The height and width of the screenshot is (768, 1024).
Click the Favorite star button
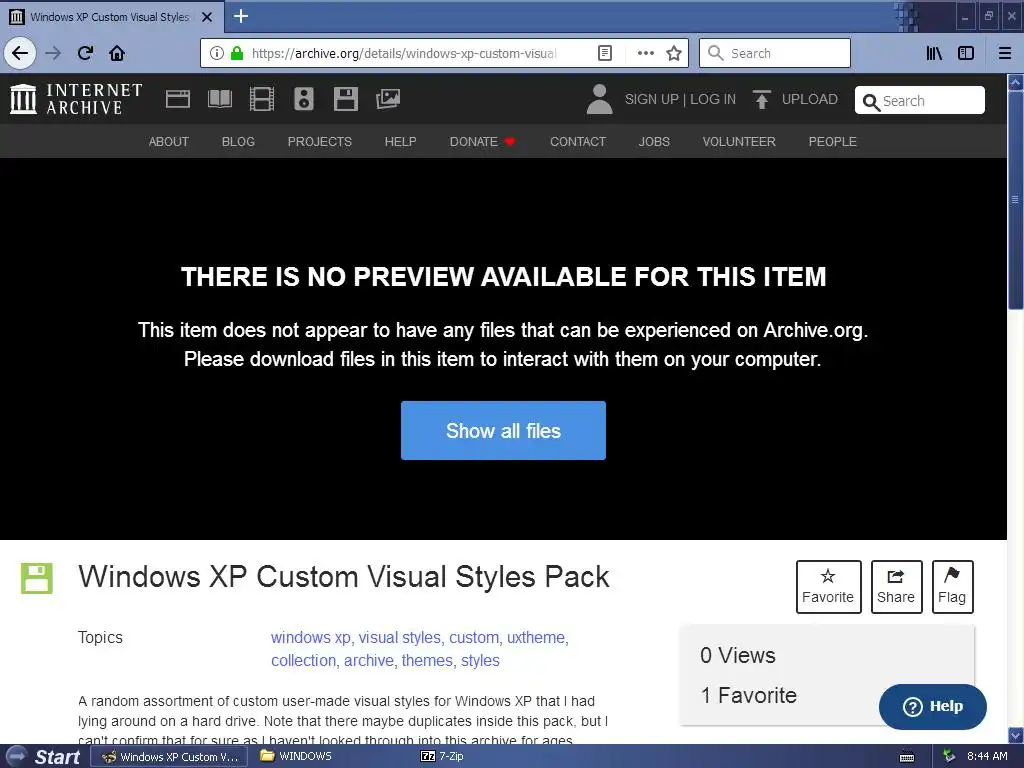tap(828, 586)
